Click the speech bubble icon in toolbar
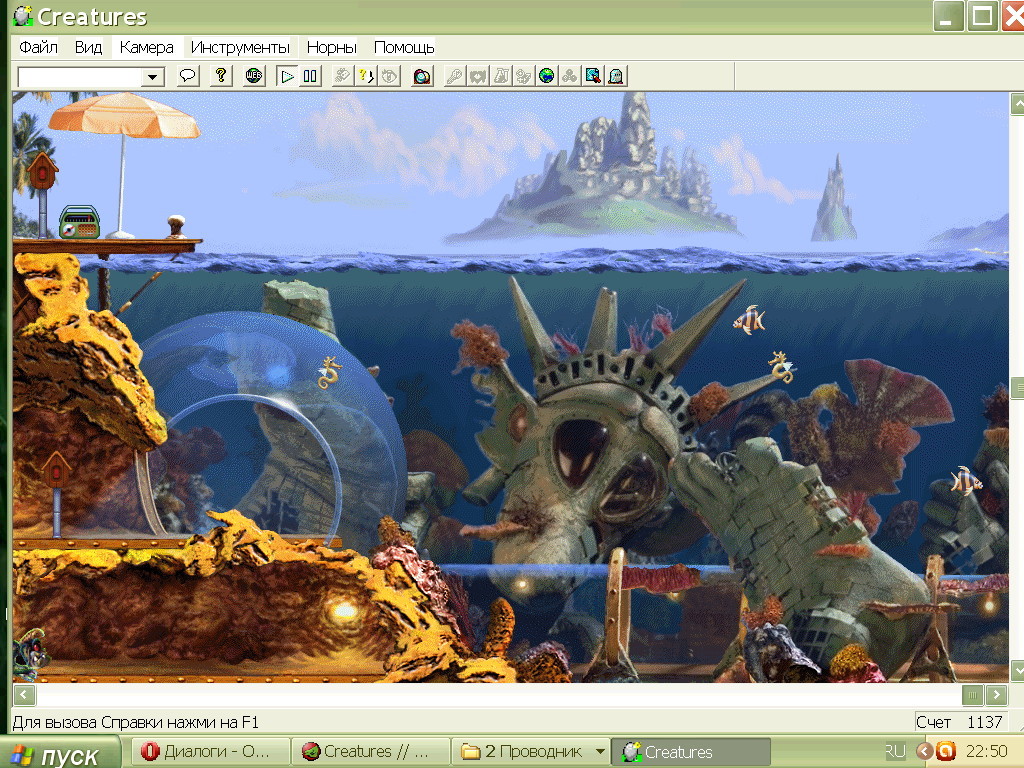 [x=187, y=76]
